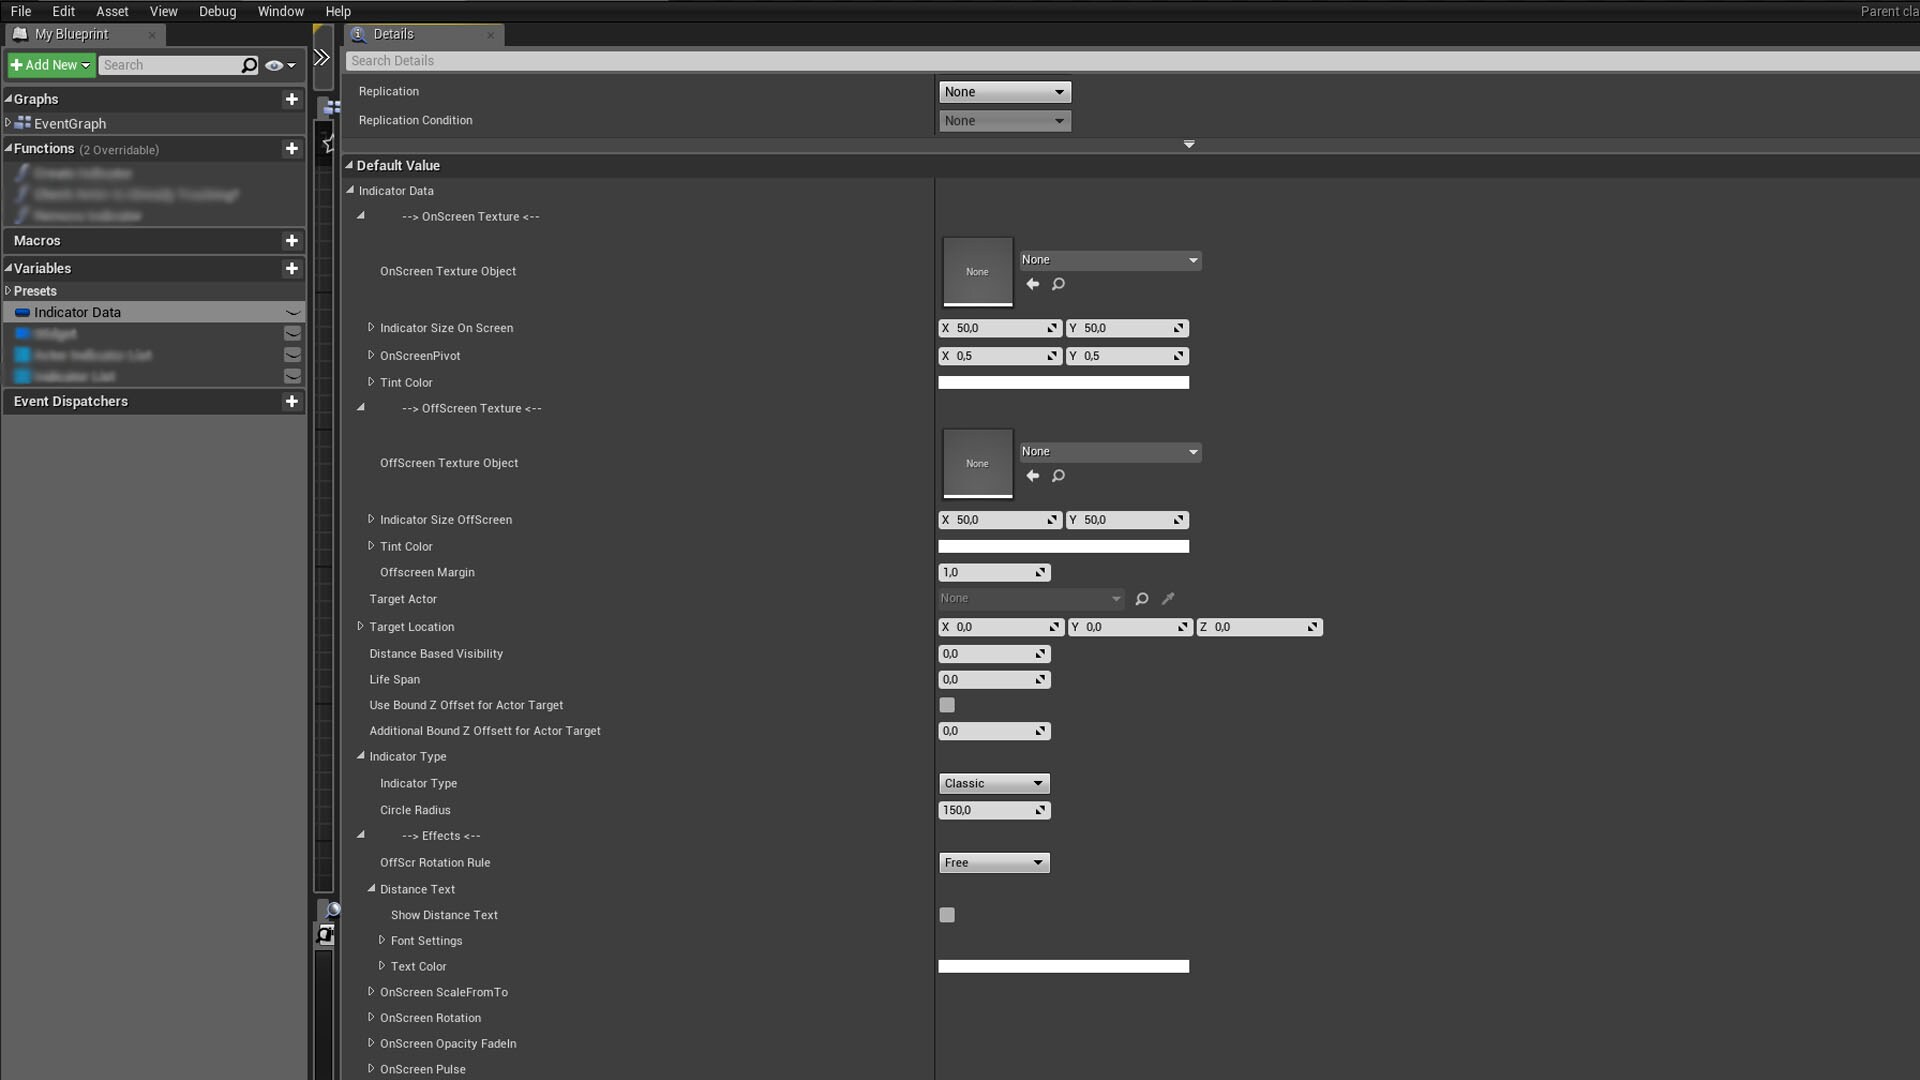This screenshot has height=1080, width=1920.
Task: Add an Event Dispatcher with its plus icon
Action: pyautogui.click(x=291, y=401)
